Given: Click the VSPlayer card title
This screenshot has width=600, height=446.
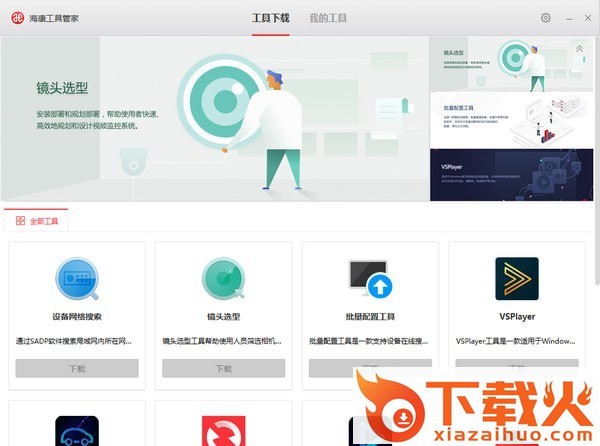Looking at the screenshot, I should [x=517, y=317].
